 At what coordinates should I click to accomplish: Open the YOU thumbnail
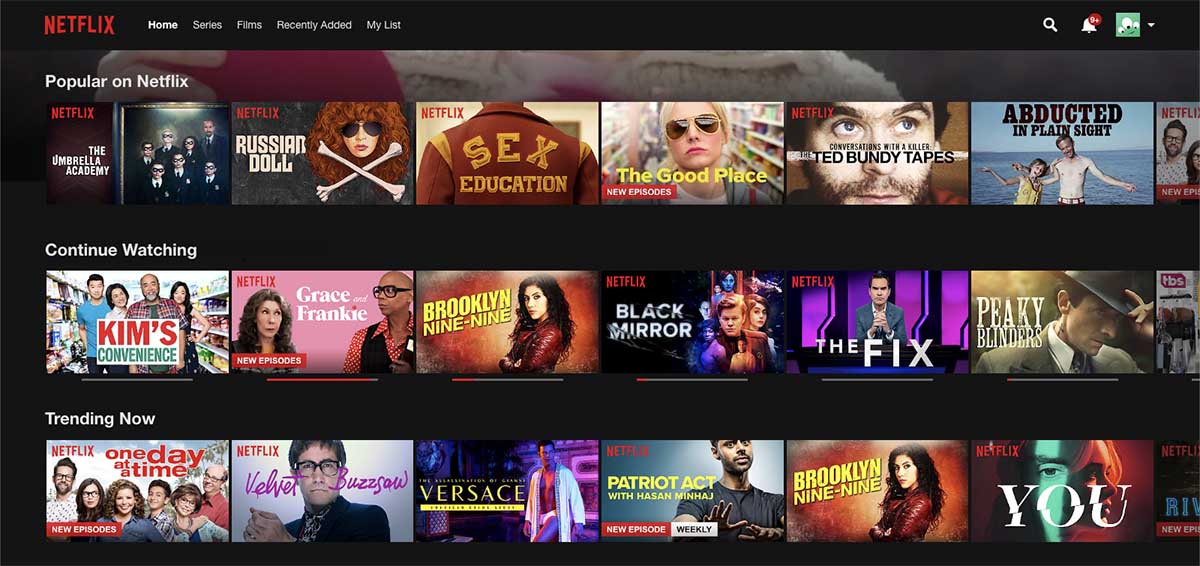pyautogui.click(x=1062, y=491)
